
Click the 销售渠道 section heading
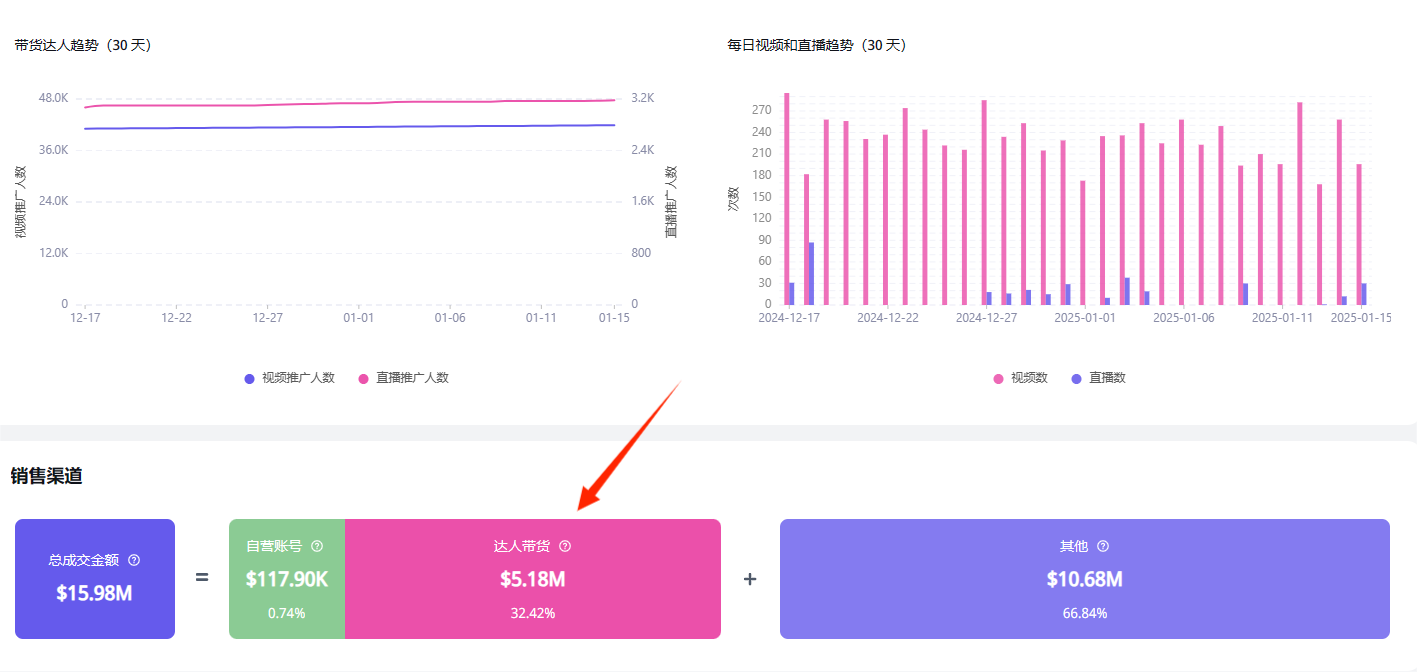coord(46,476)
